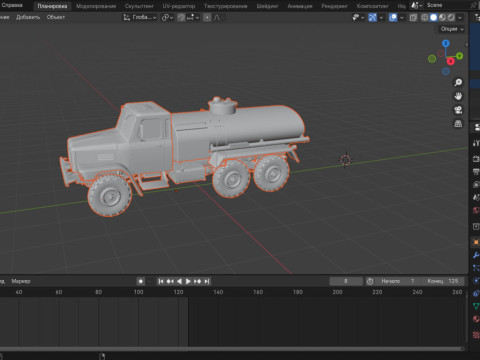Open the Object properties tab
Viewport: 480px width, 360px height.
[476, 242]
